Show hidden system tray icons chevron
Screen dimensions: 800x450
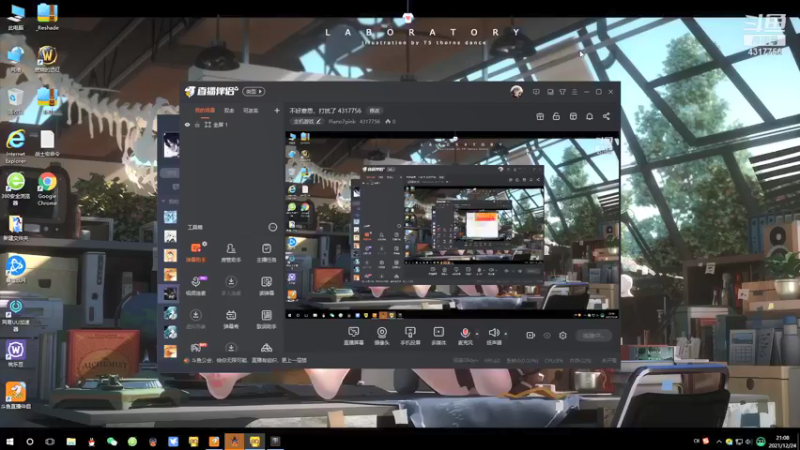coord(718,441)
